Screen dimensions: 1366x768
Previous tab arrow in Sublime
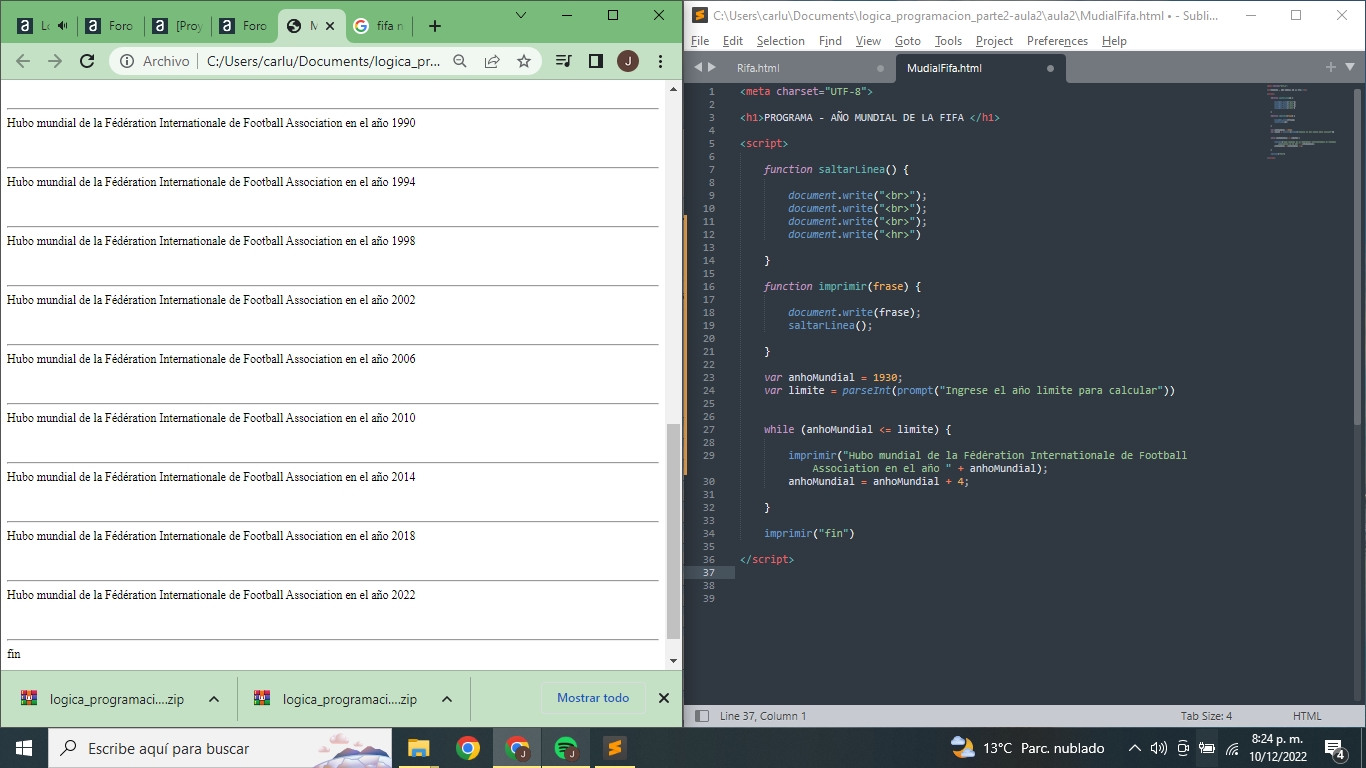(x=699, y=67)
